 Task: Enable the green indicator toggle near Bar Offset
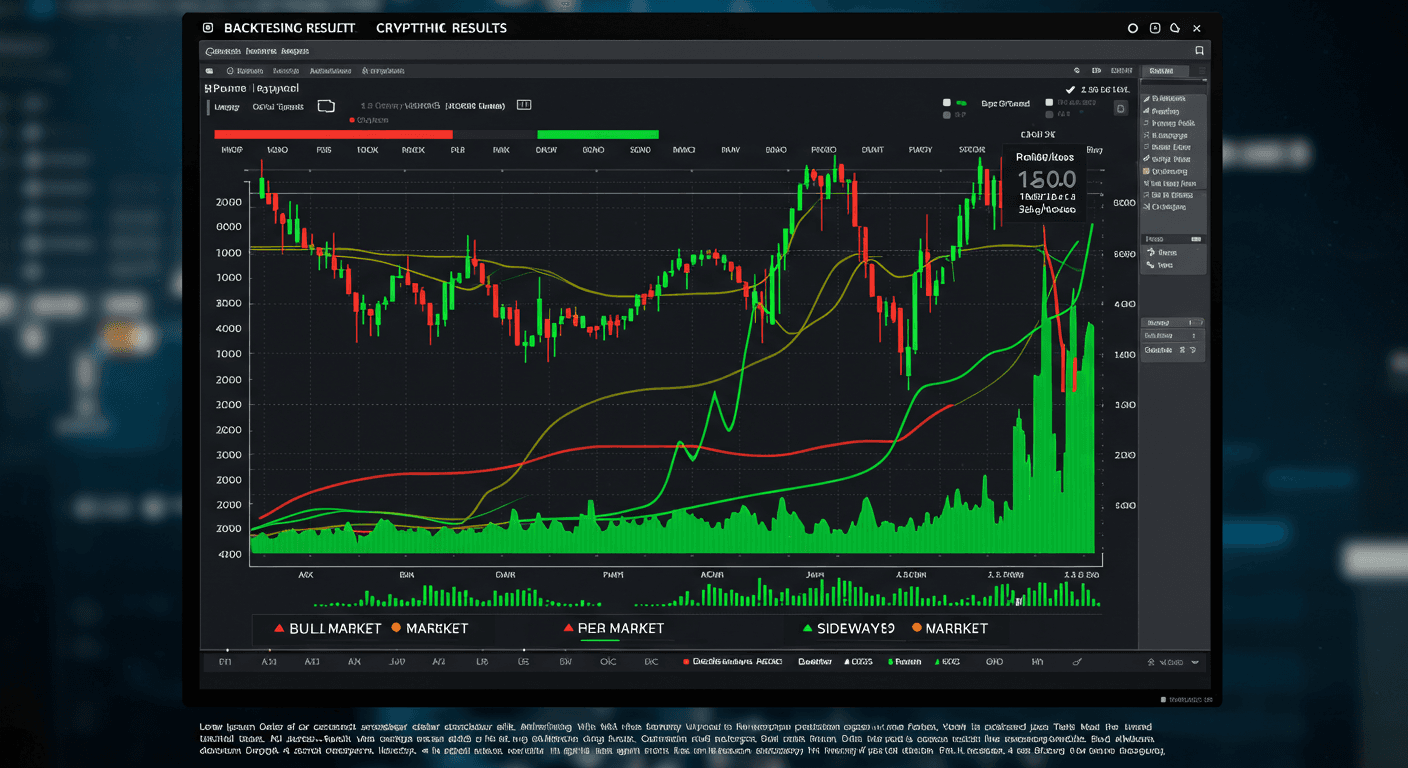click(x=961, y=103)
